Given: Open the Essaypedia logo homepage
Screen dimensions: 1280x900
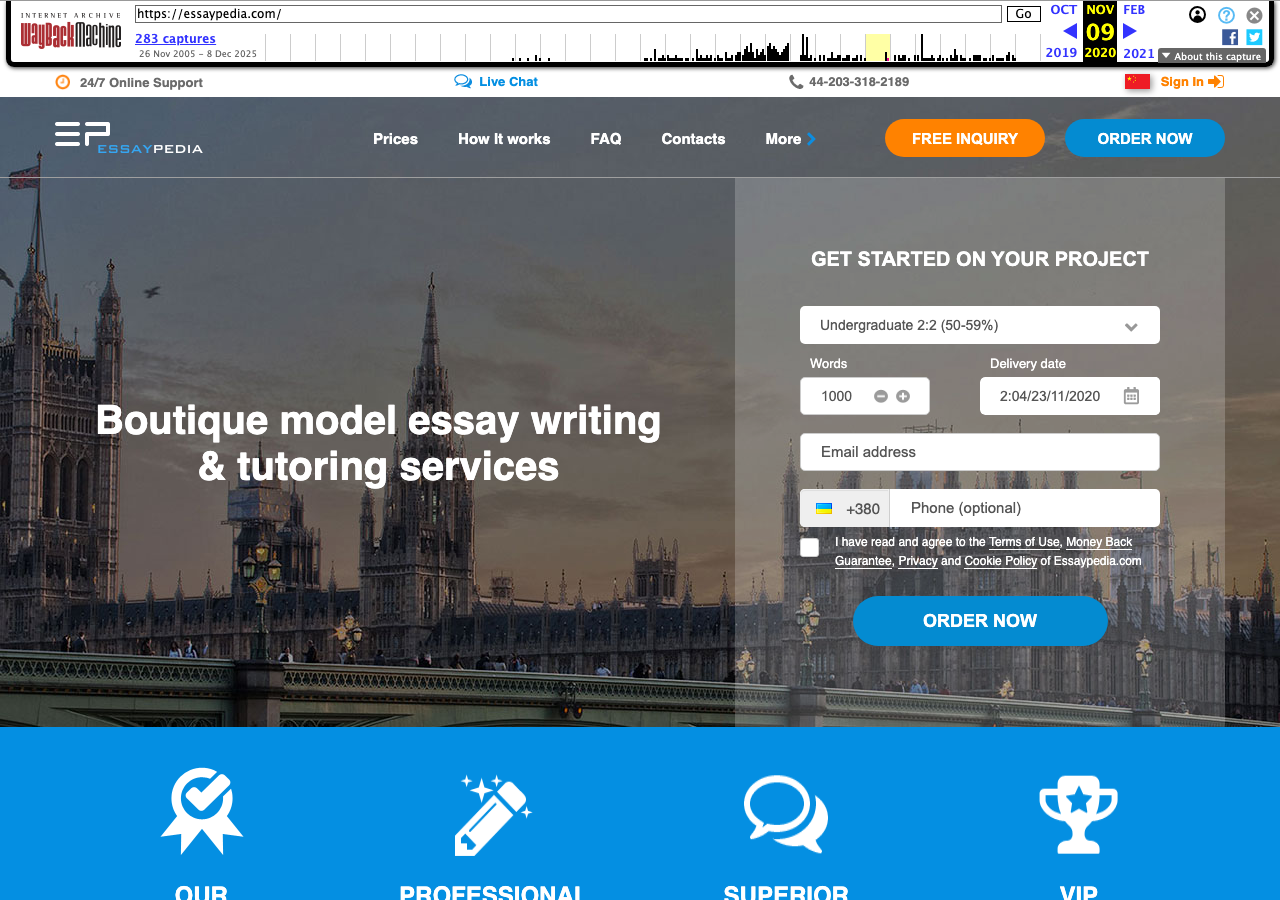Looking at the screenshot, I should coord(129,138).
